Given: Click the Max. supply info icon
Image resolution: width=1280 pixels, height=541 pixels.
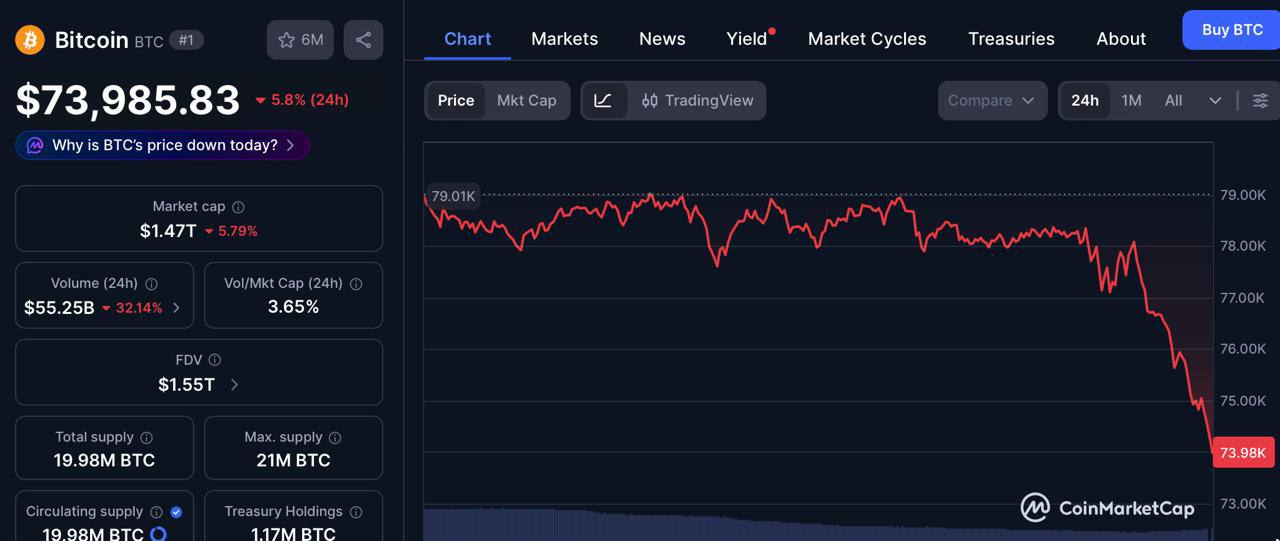Looking at the screenshot, I should tap(335, 438).
